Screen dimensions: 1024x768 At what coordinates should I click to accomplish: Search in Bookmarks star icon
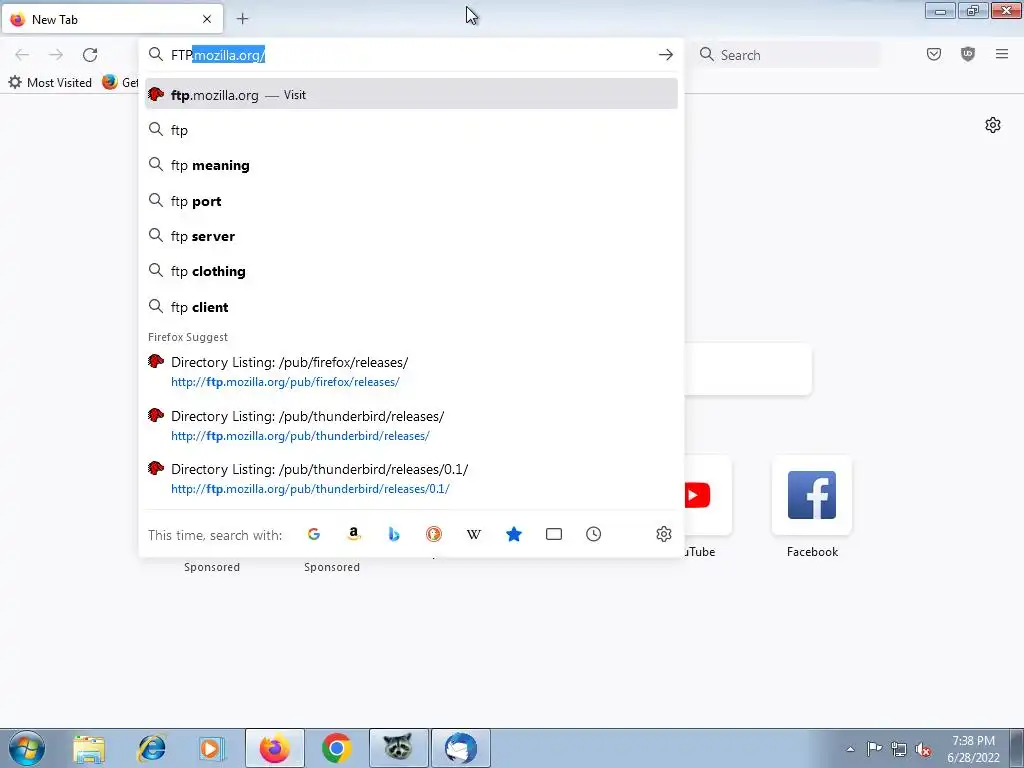pos(514,534)
